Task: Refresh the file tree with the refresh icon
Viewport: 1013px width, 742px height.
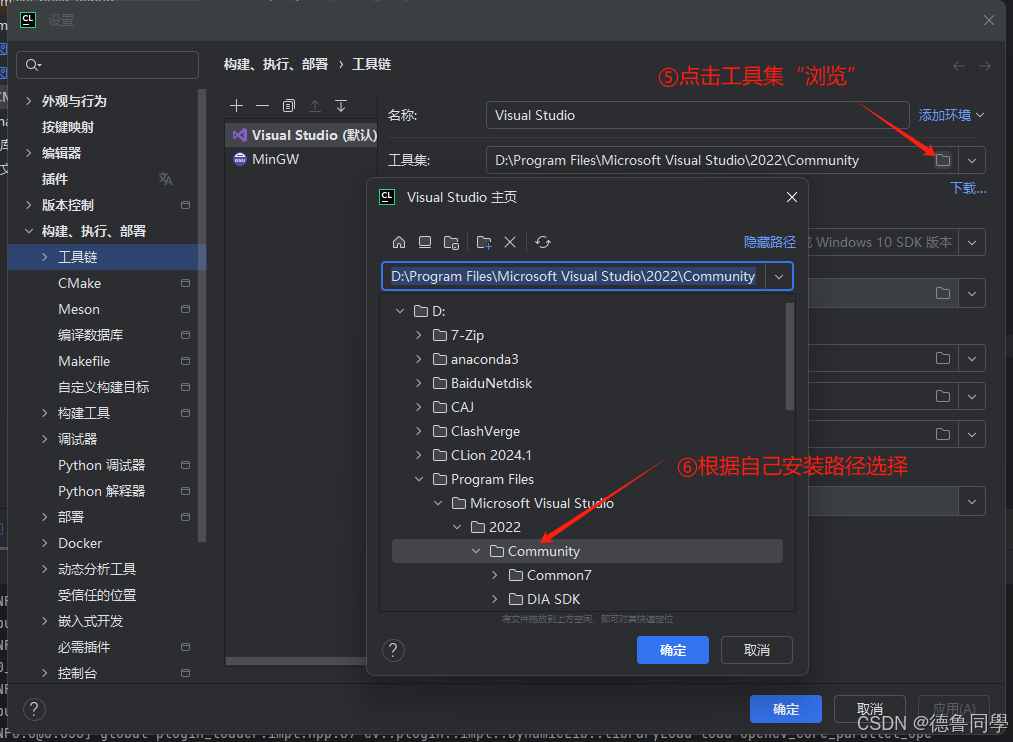Action: click(541, 241)
